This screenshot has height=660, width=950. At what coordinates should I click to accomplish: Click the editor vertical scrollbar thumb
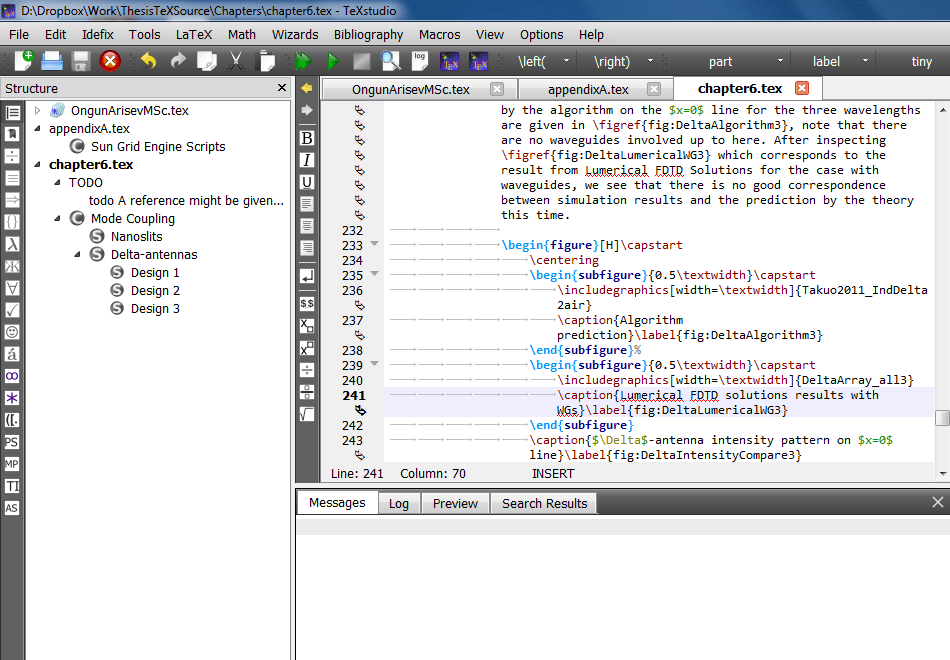coord(942,418)
